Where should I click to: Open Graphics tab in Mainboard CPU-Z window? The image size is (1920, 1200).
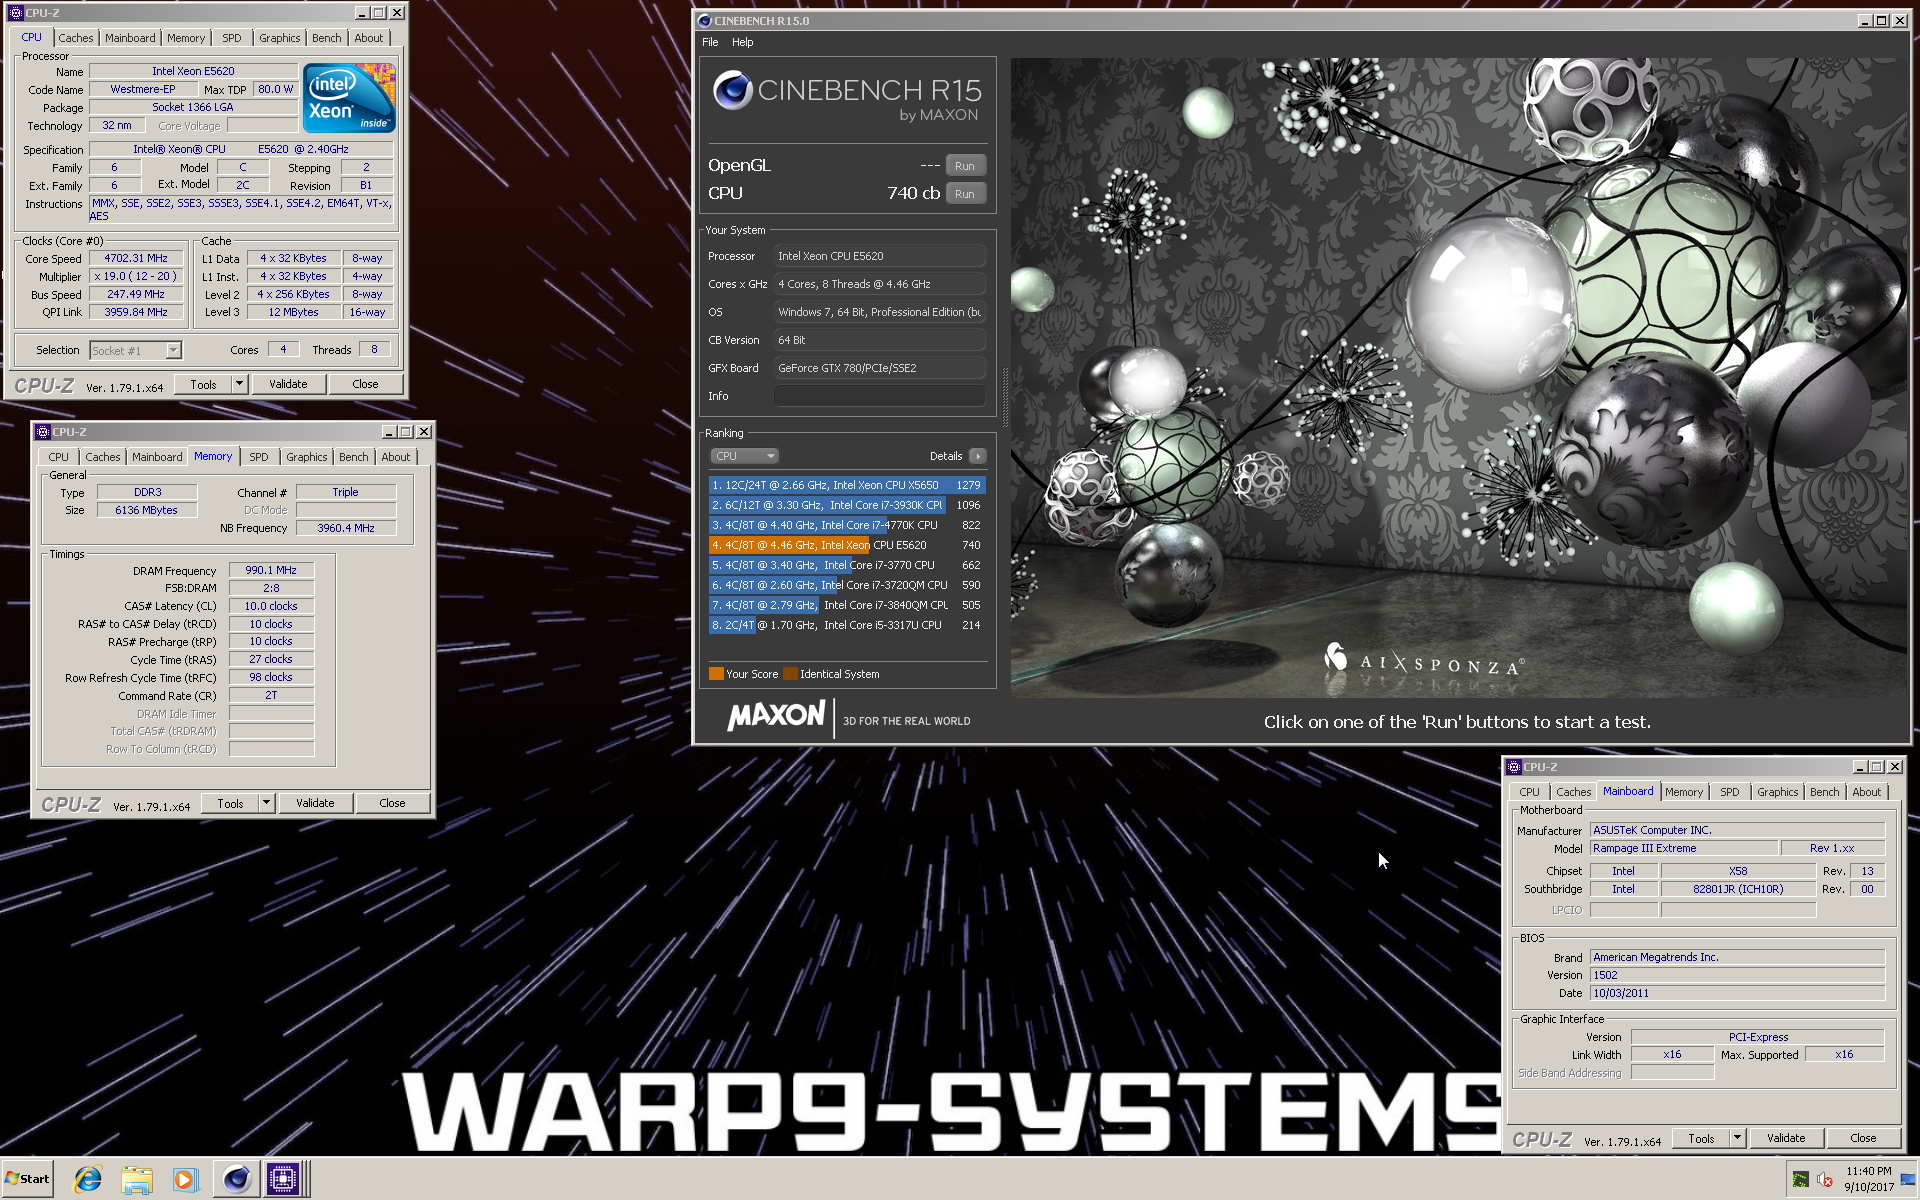coord(1777,792)
